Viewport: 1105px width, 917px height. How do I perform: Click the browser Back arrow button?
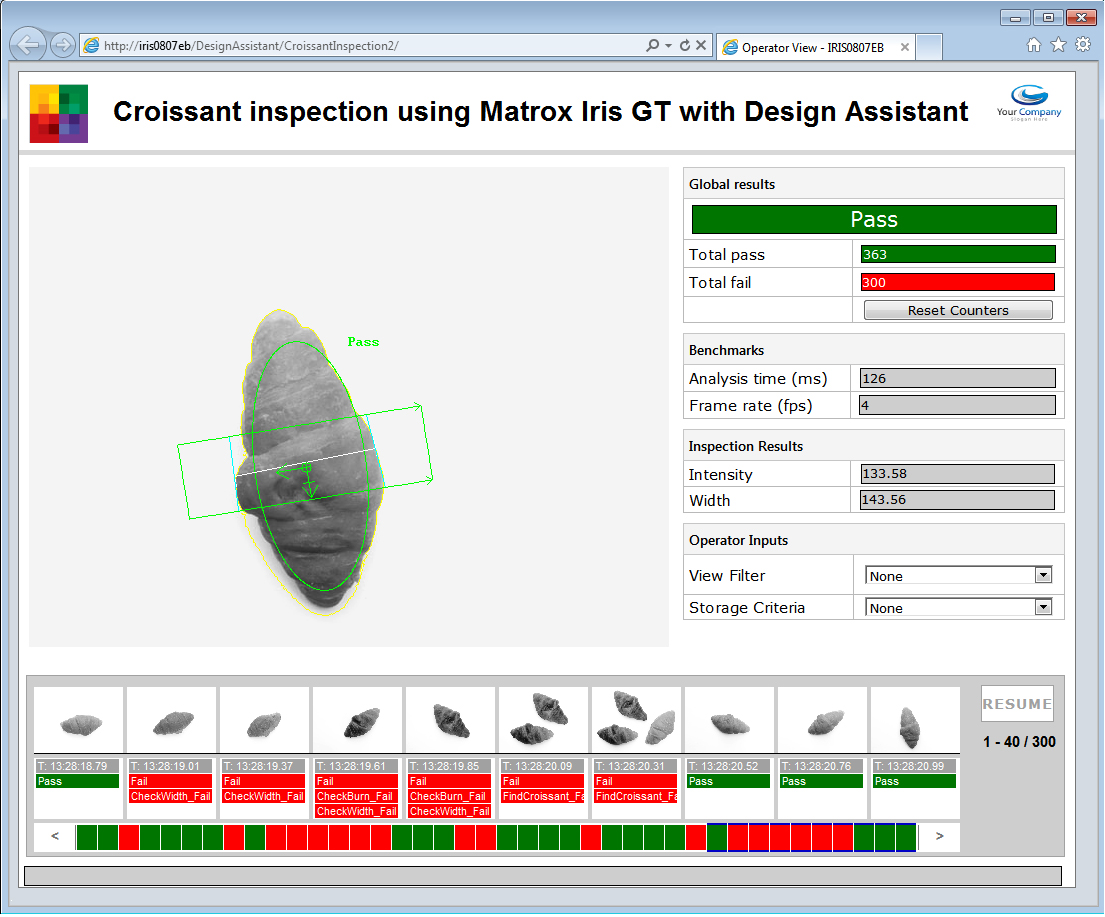click(29, 45)
